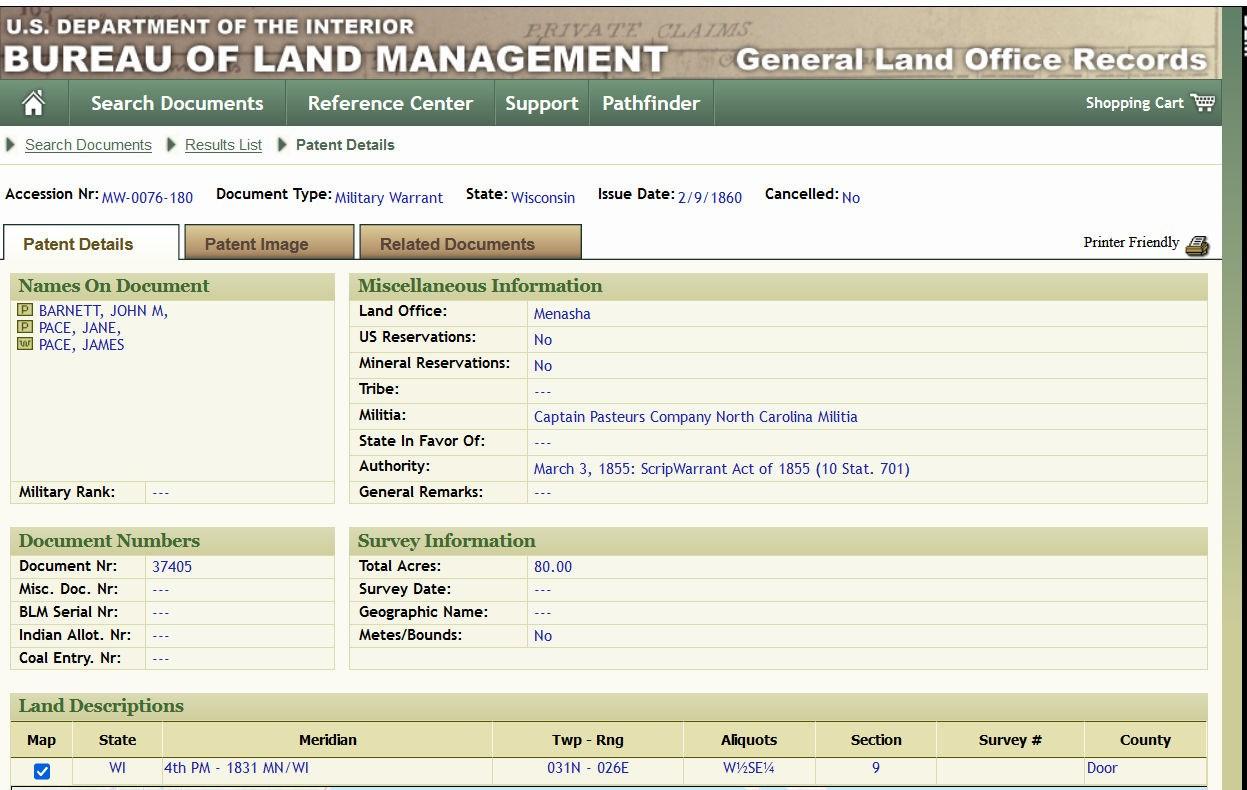Go to the Home icon
Image resolution: width=1247 pixels, height=790 pixels.
coord(34,103)
